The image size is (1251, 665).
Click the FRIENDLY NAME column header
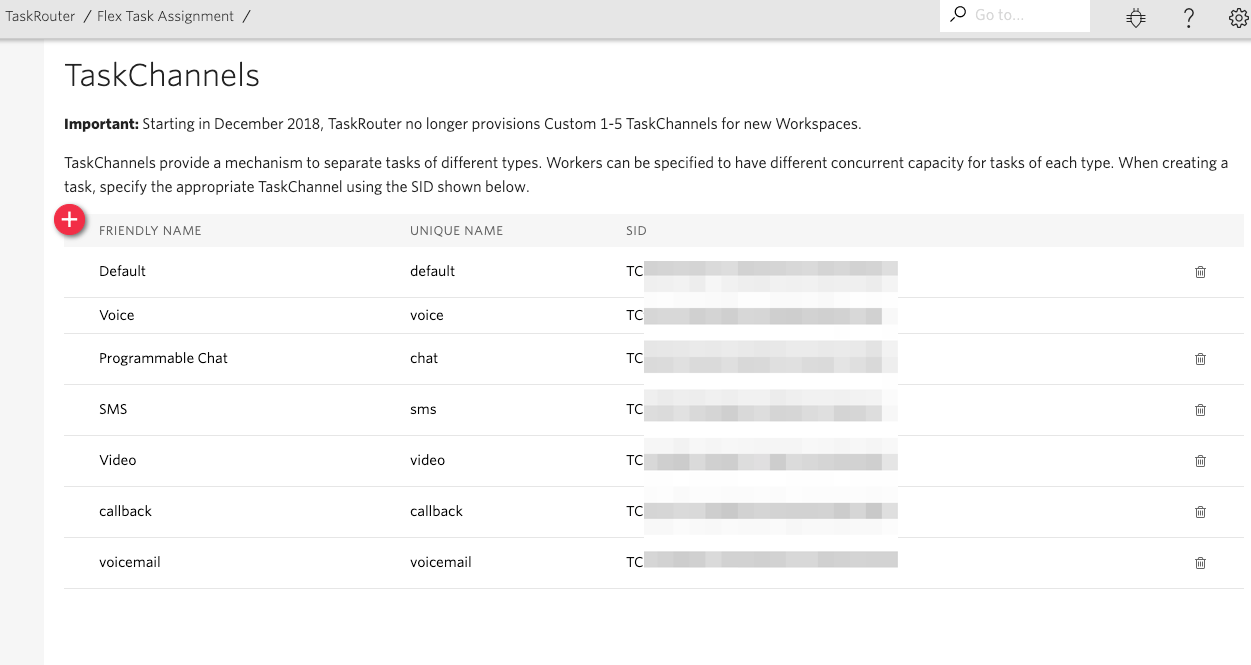pyautogui.click(x=149, y=230)
